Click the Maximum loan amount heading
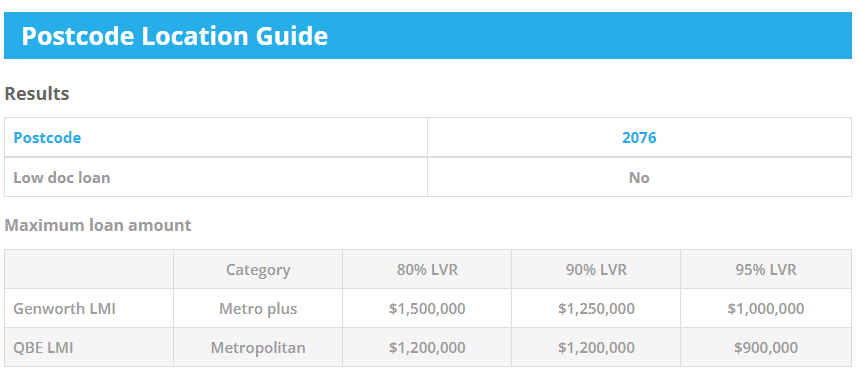The width and height of the screenshot is (859, 377). pyautogui.click(x=98, y=225)
